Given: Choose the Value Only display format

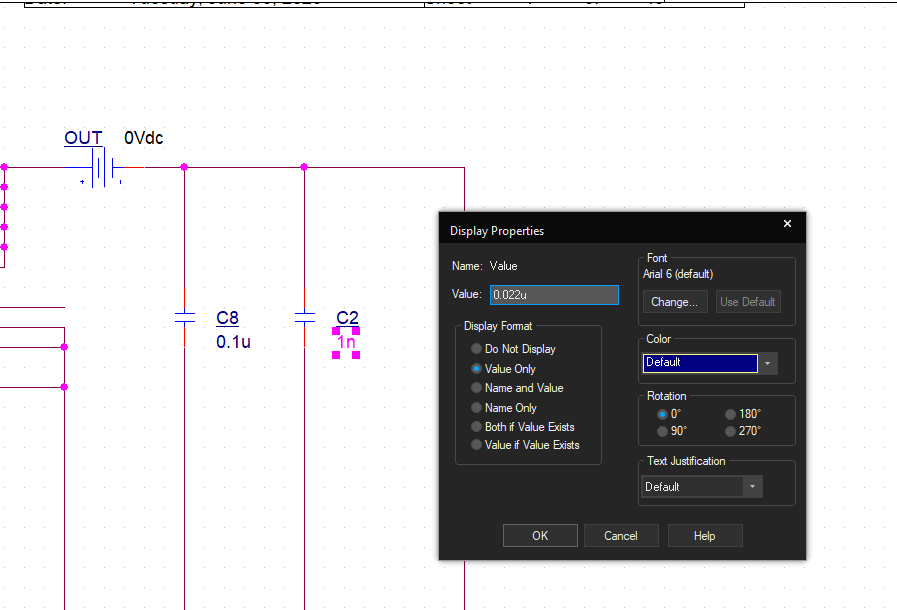Looking at the screenshot, I should pos(477,369).
